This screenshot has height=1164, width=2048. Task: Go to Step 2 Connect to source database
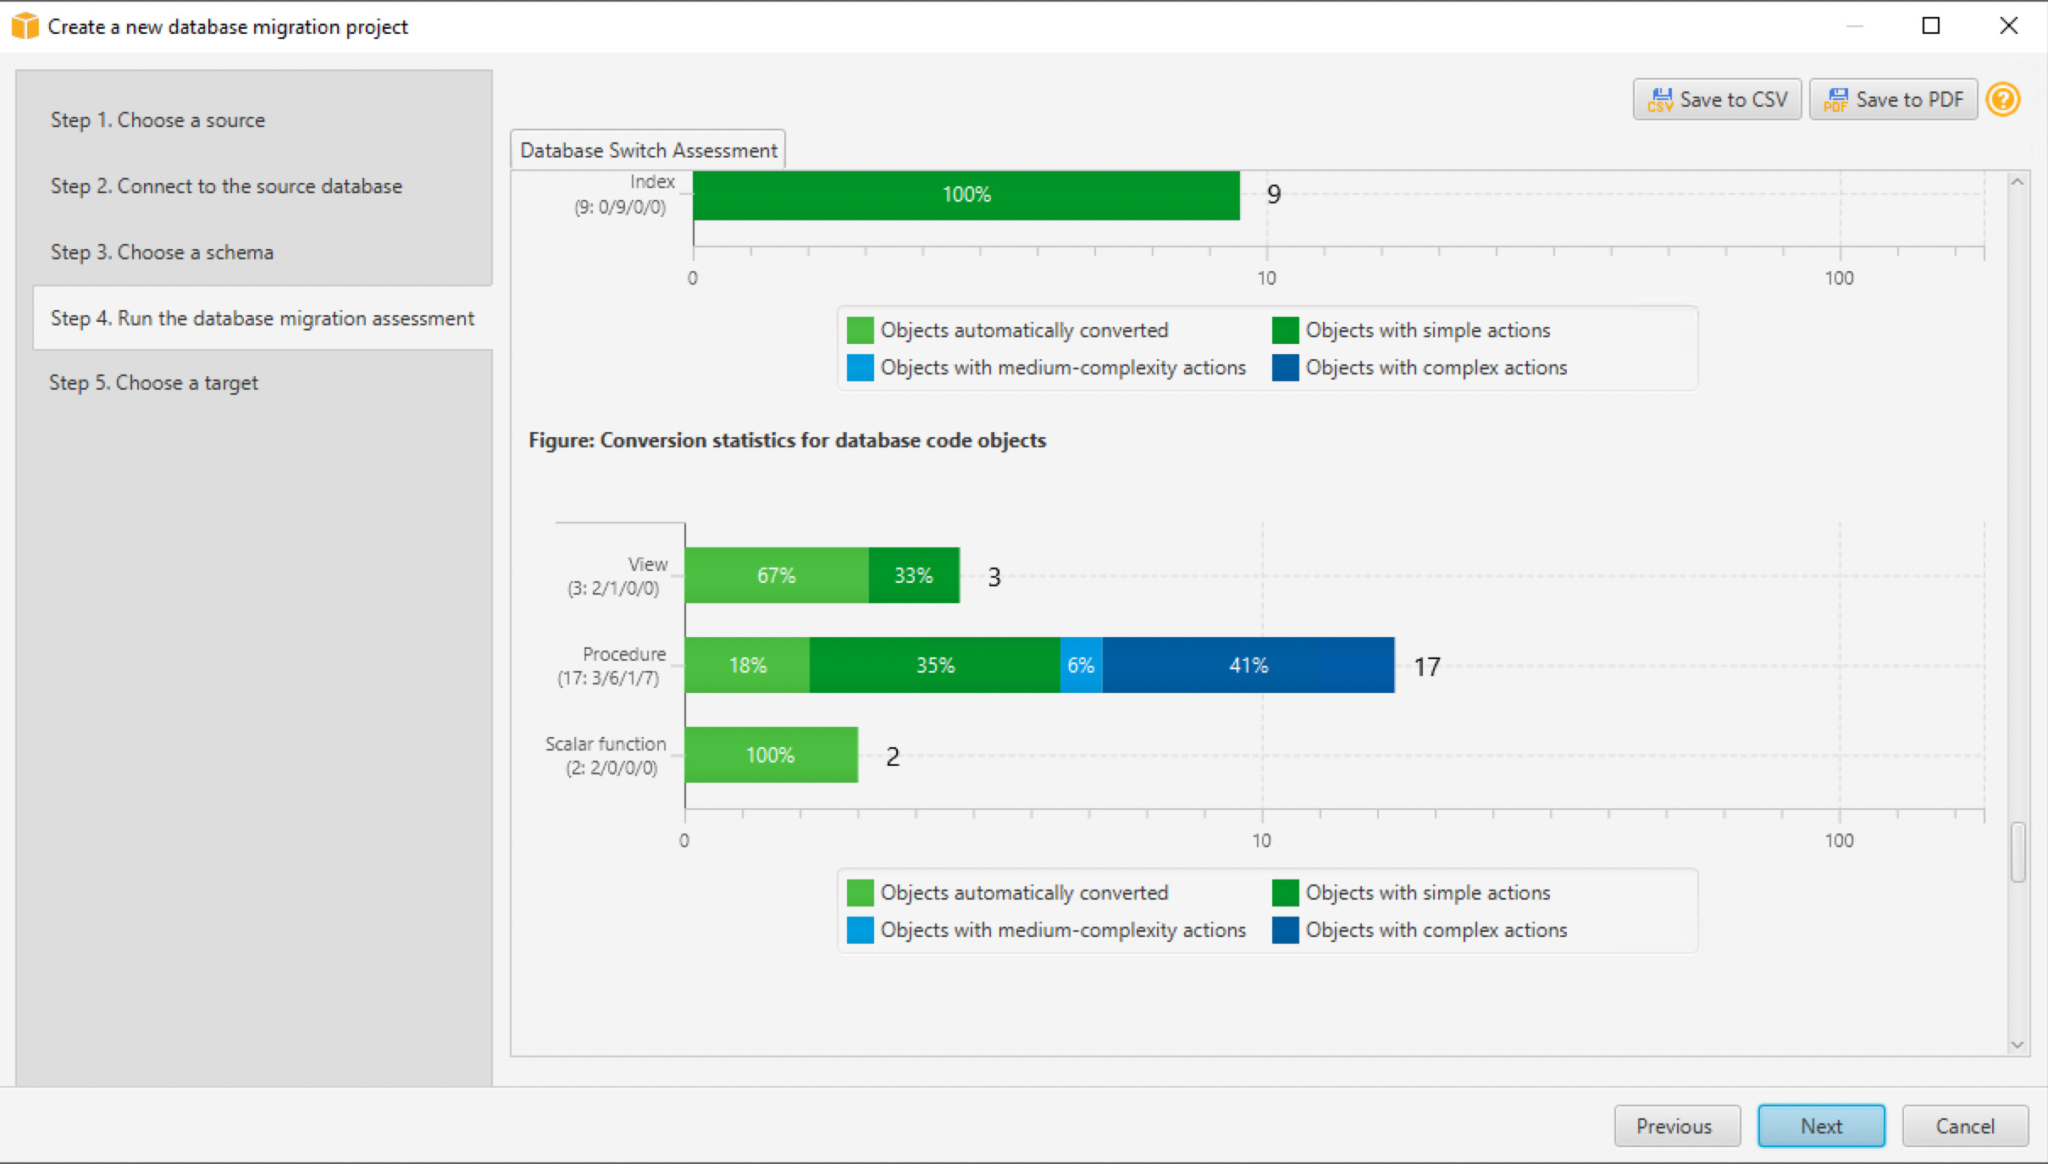pos(226,186)
